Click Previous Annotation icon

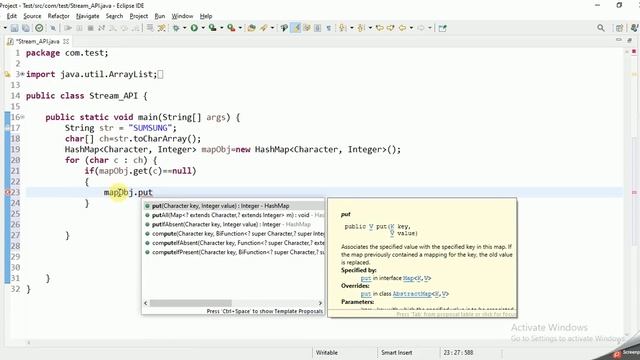(x=361, y=28)
